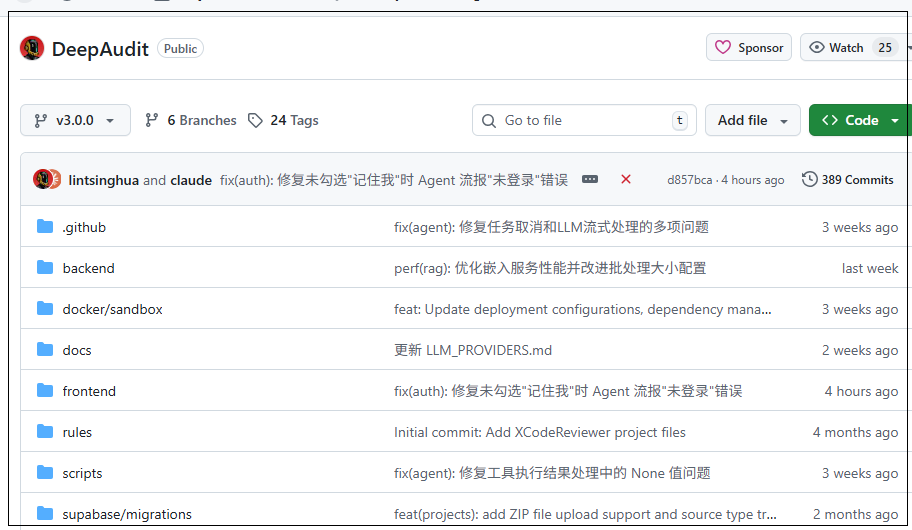Click the red failed checks X icon
The image size is (912, 530).
[626, 179]
